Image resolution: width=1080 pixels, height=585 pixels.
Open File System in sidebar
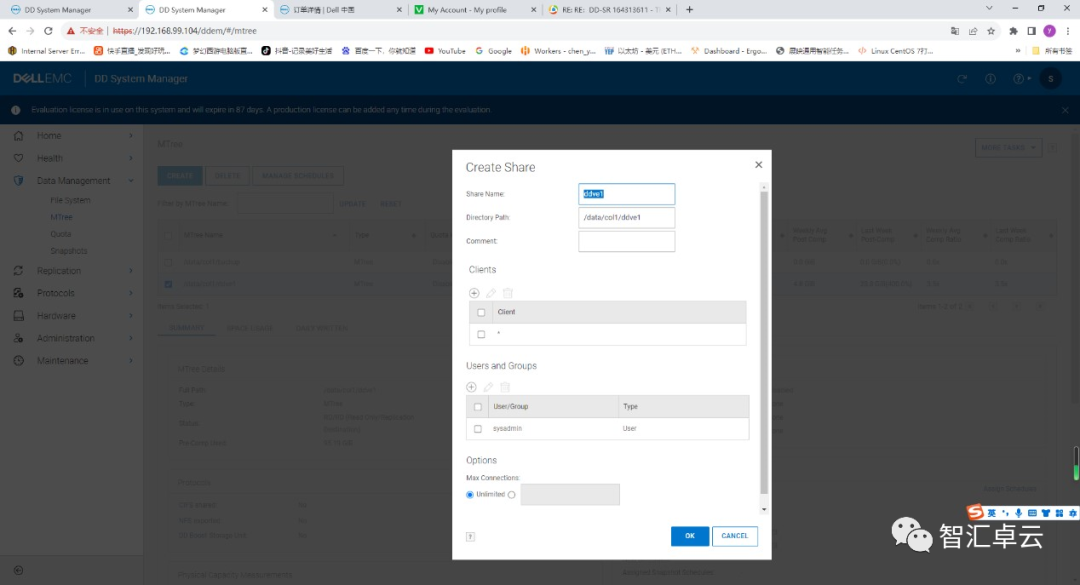pos(70,200)
